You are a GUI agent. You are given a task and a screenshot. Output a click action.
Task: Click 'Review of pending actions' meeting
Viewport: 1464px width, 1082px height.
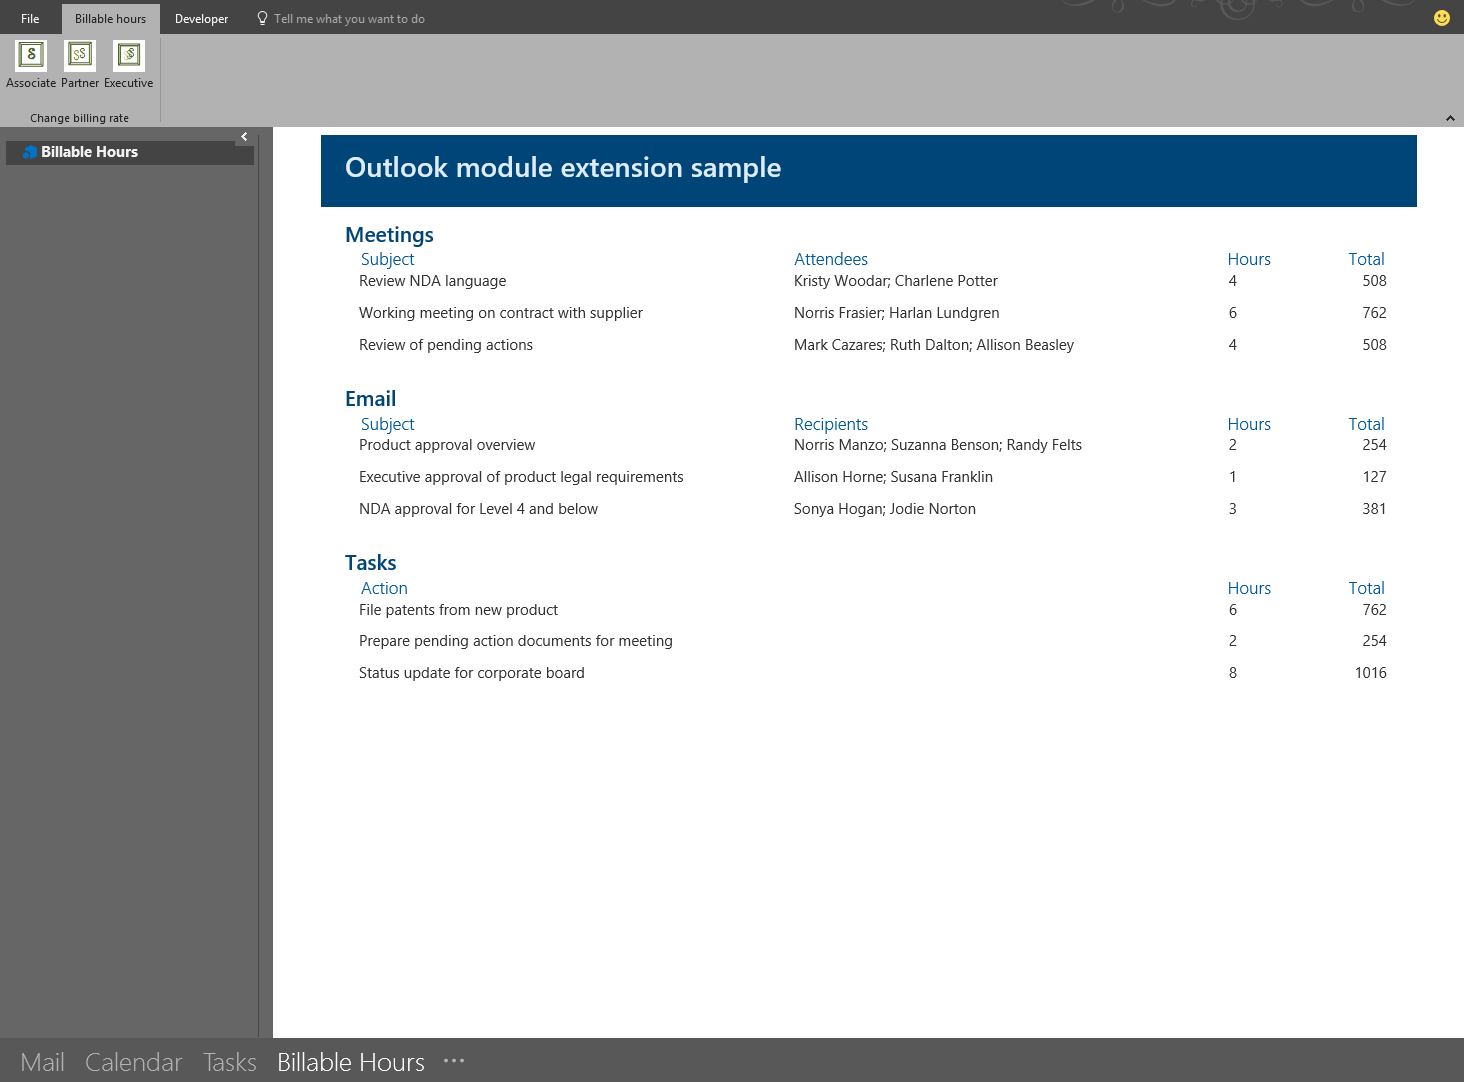446,345
